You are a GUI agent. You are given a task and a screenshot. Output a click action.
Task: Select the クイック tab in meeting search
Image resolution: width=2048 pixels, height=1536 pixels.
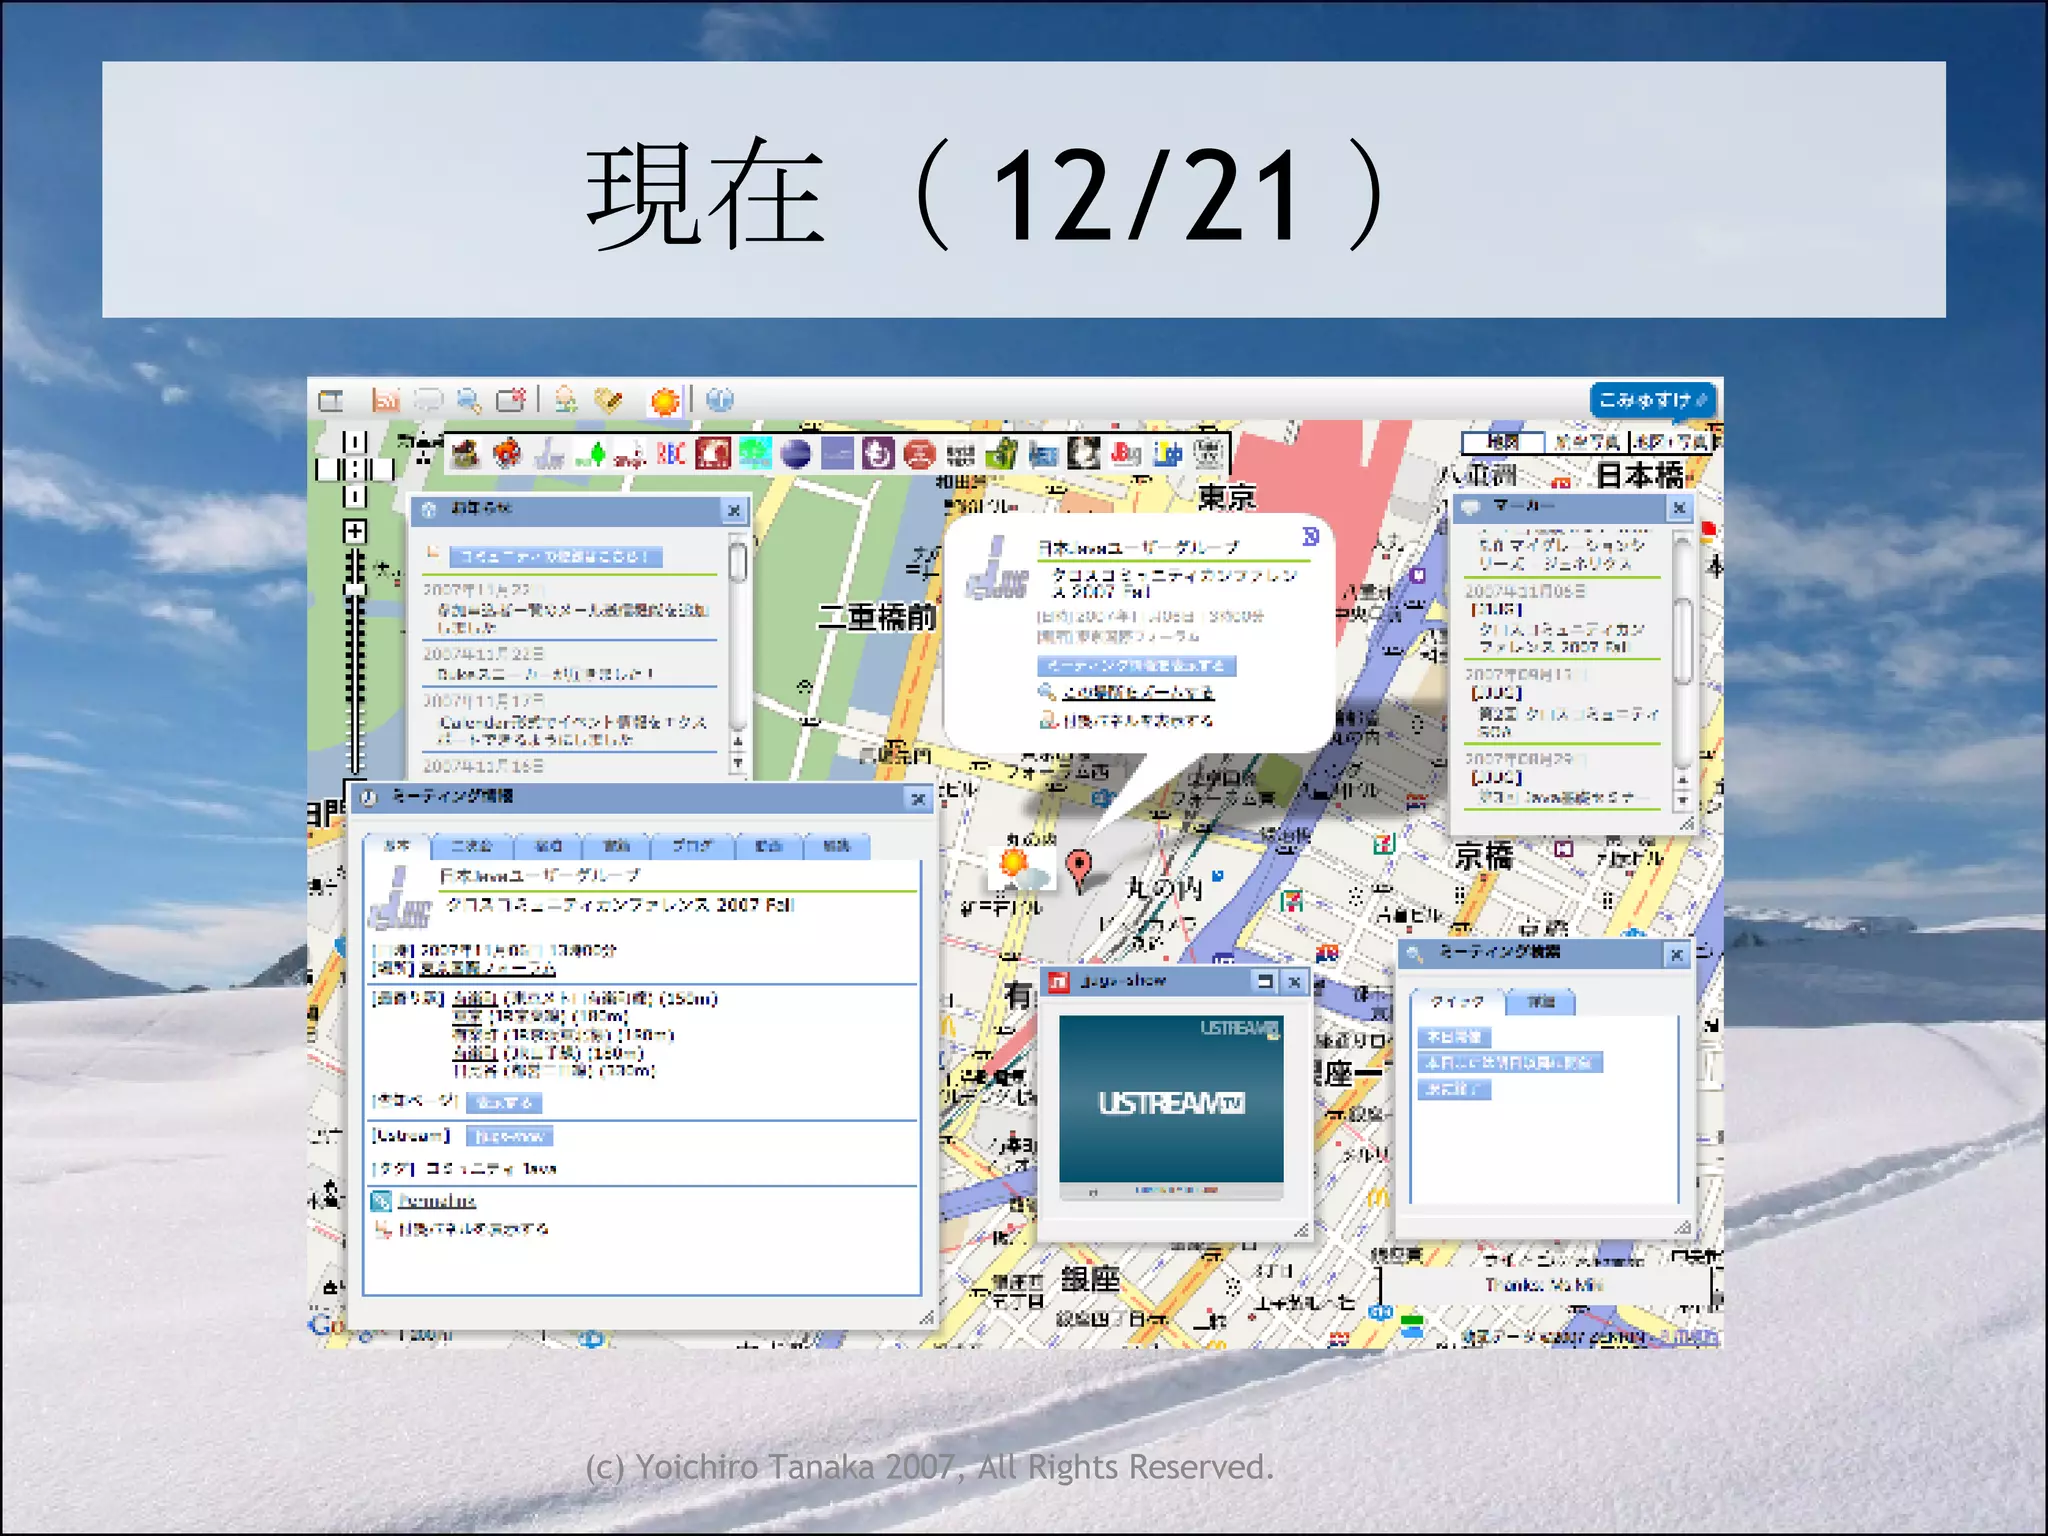tap(1456, 1002)
